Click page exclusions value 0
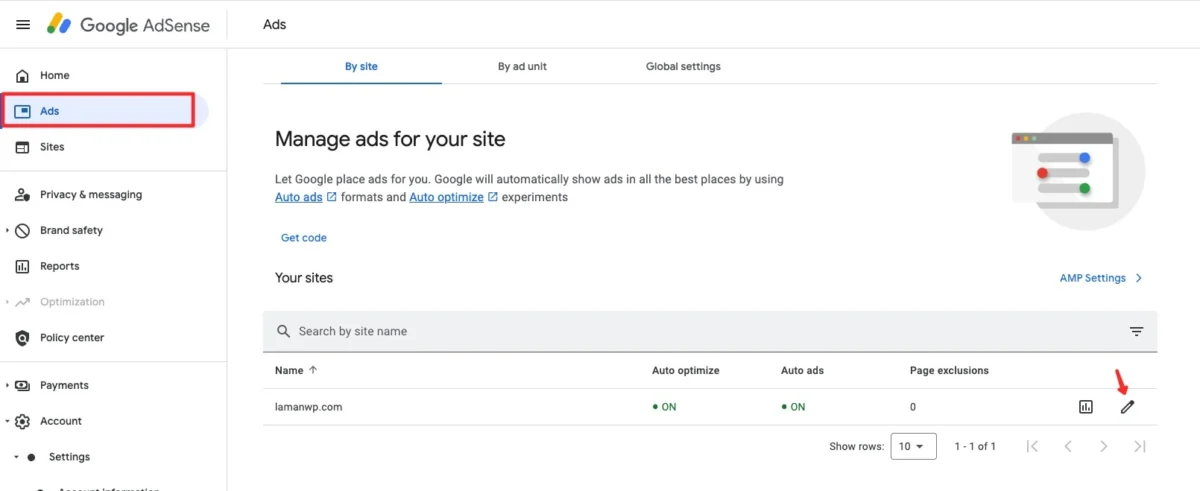Viewport: 1200px width, 491px height. [913, 407]
